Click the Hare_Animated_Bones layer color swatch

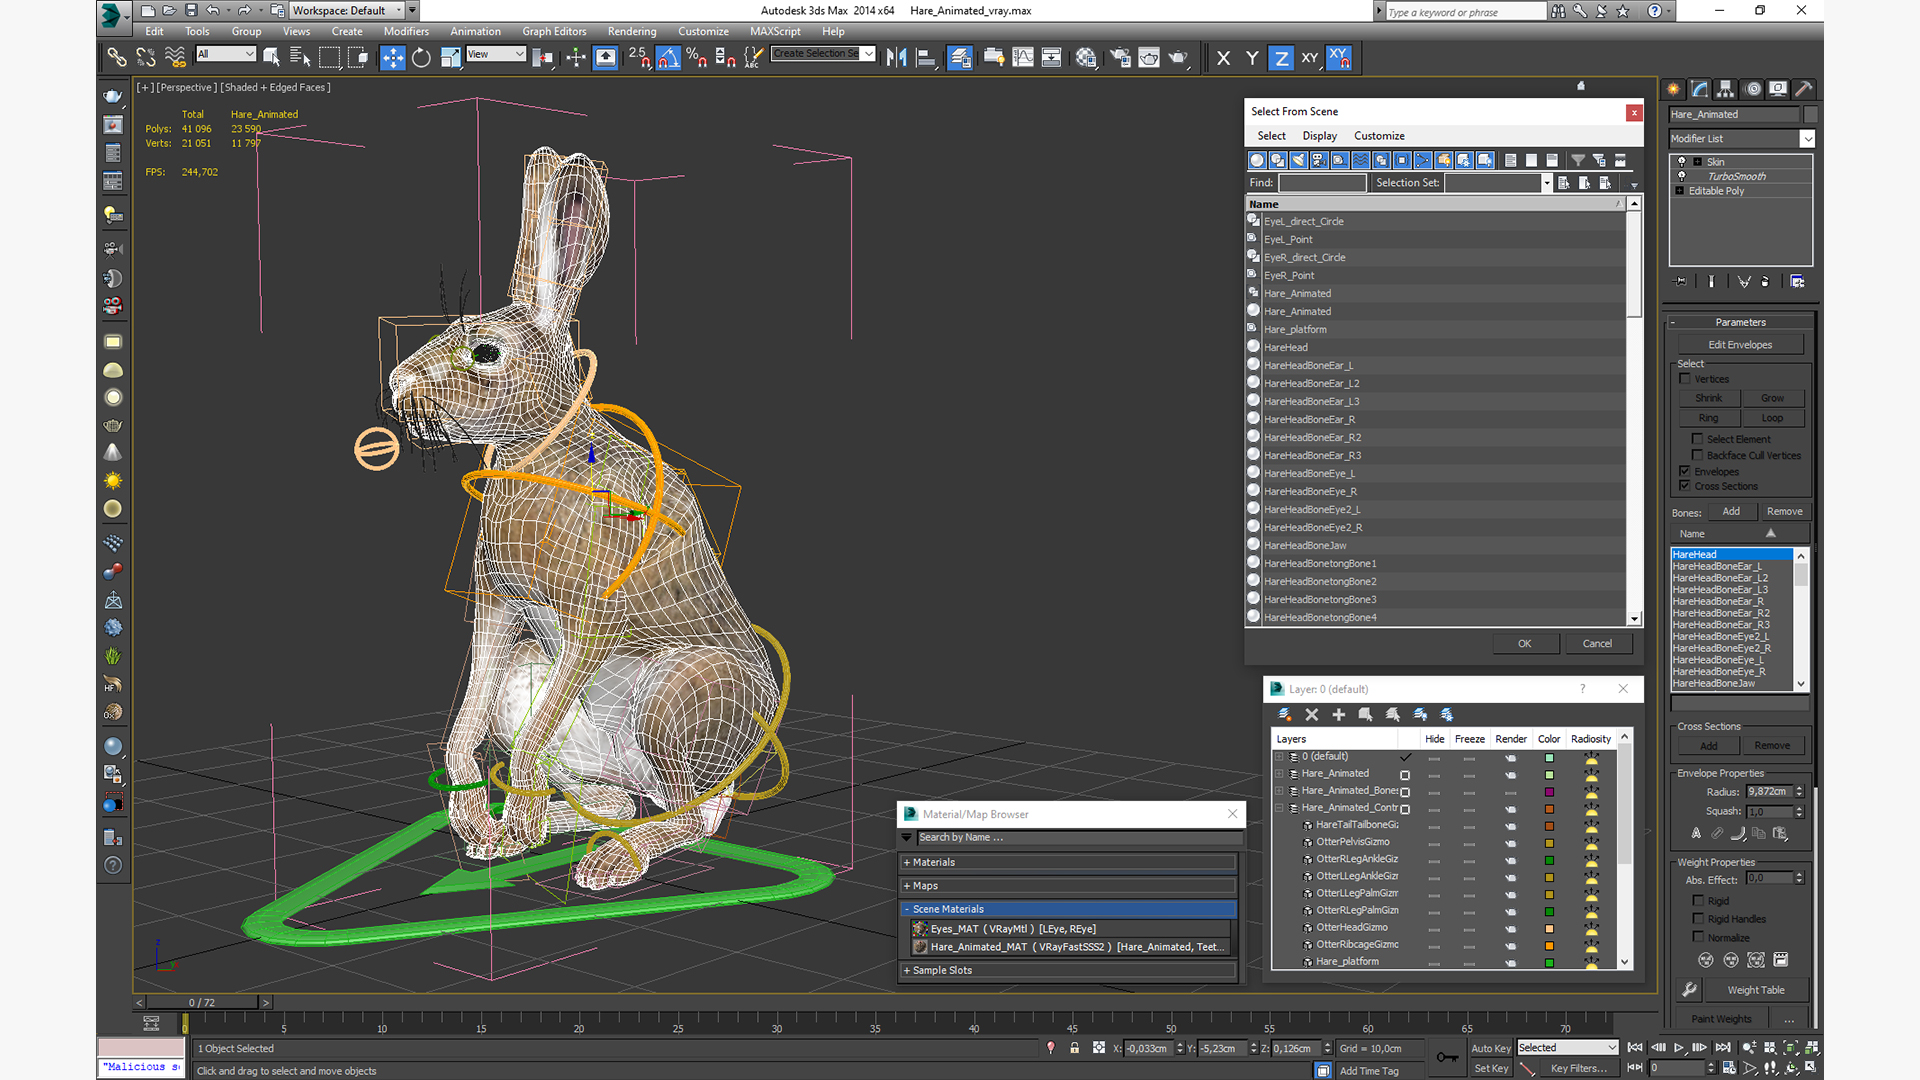tap(1549, 792)
